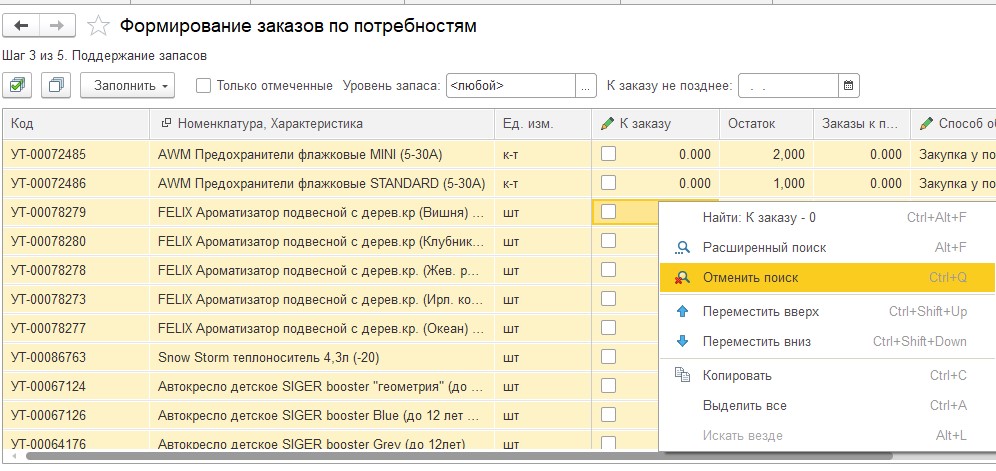Image resolution: width=996 pixels, height=471 pixels.
Task: Select Отменить поиск in context menu
Action: point(750,277)
